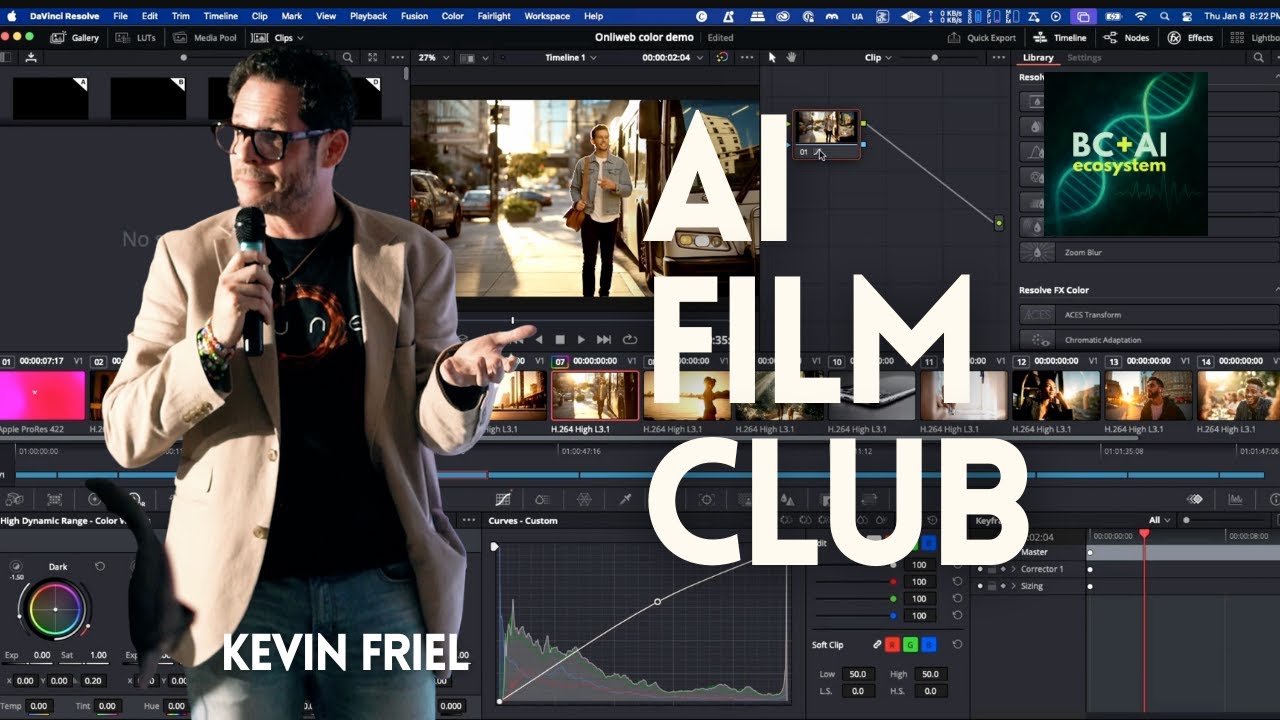Expand the Sizing keyframe track

[1014, 586]
